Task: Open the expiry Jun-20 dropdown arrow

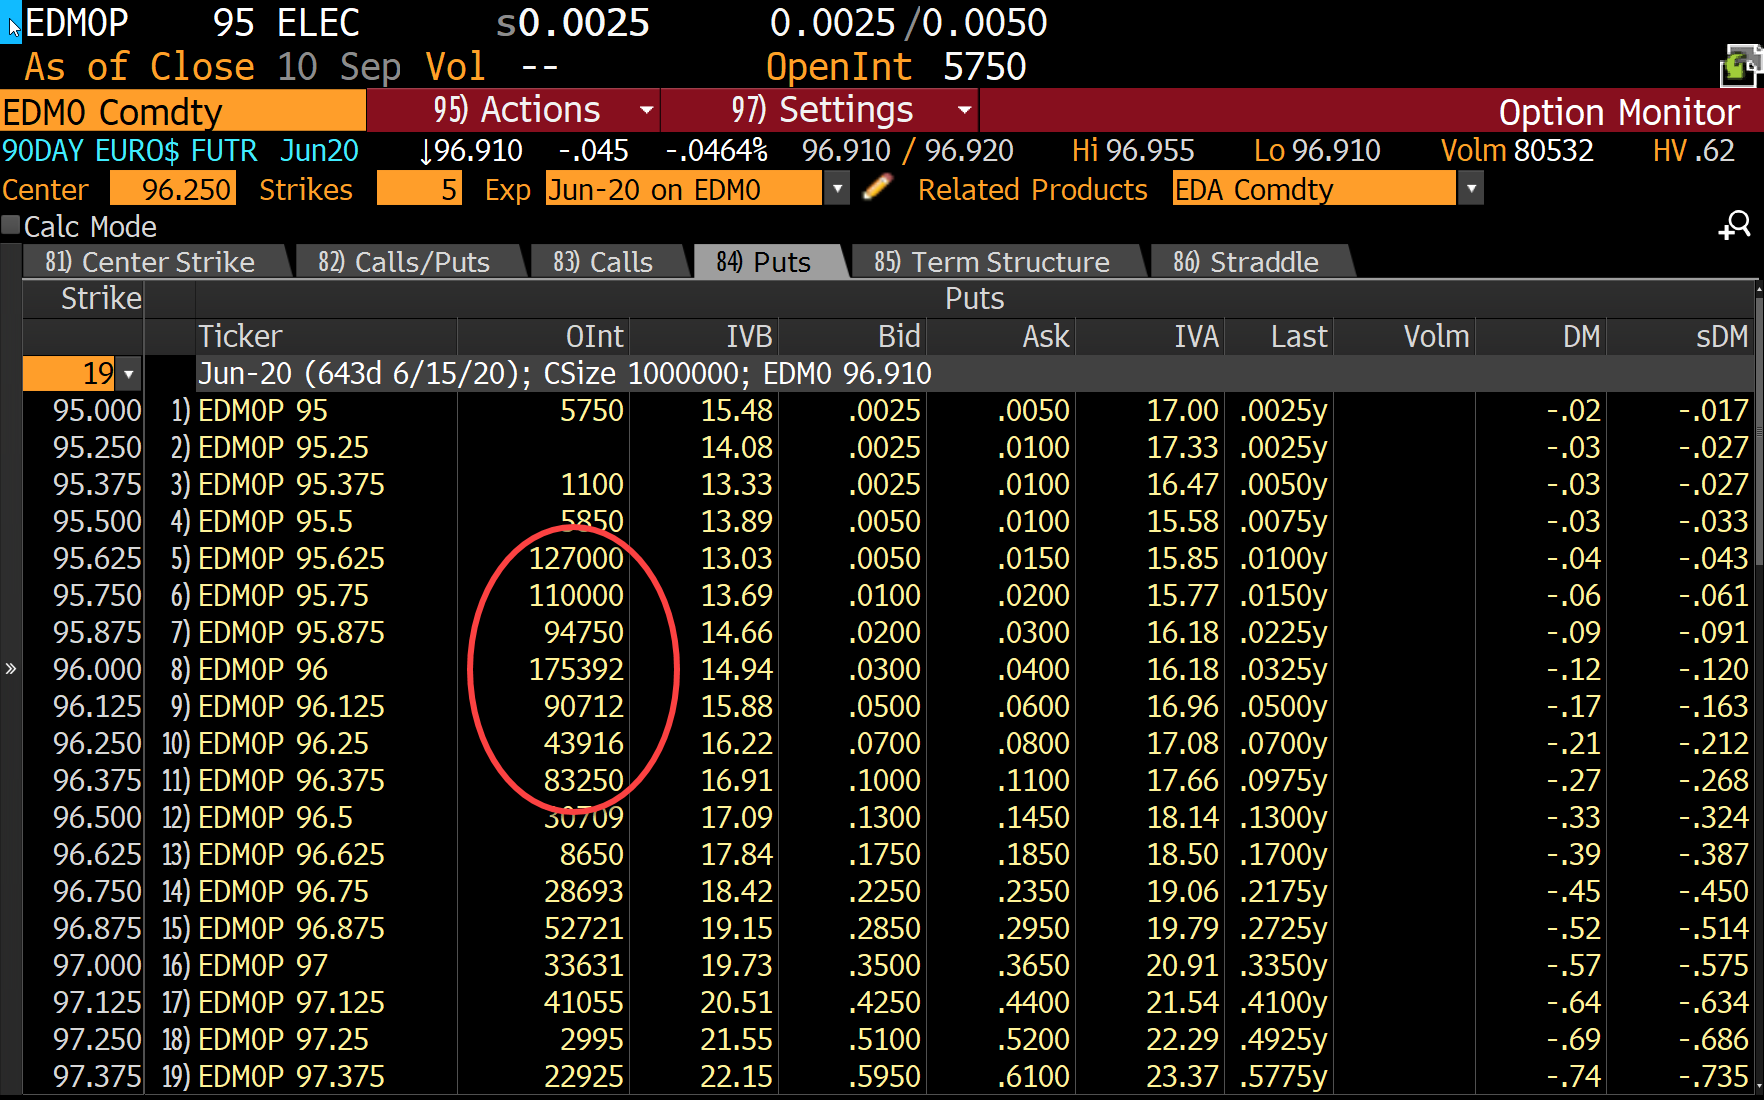Action: [x=837, y=189]
